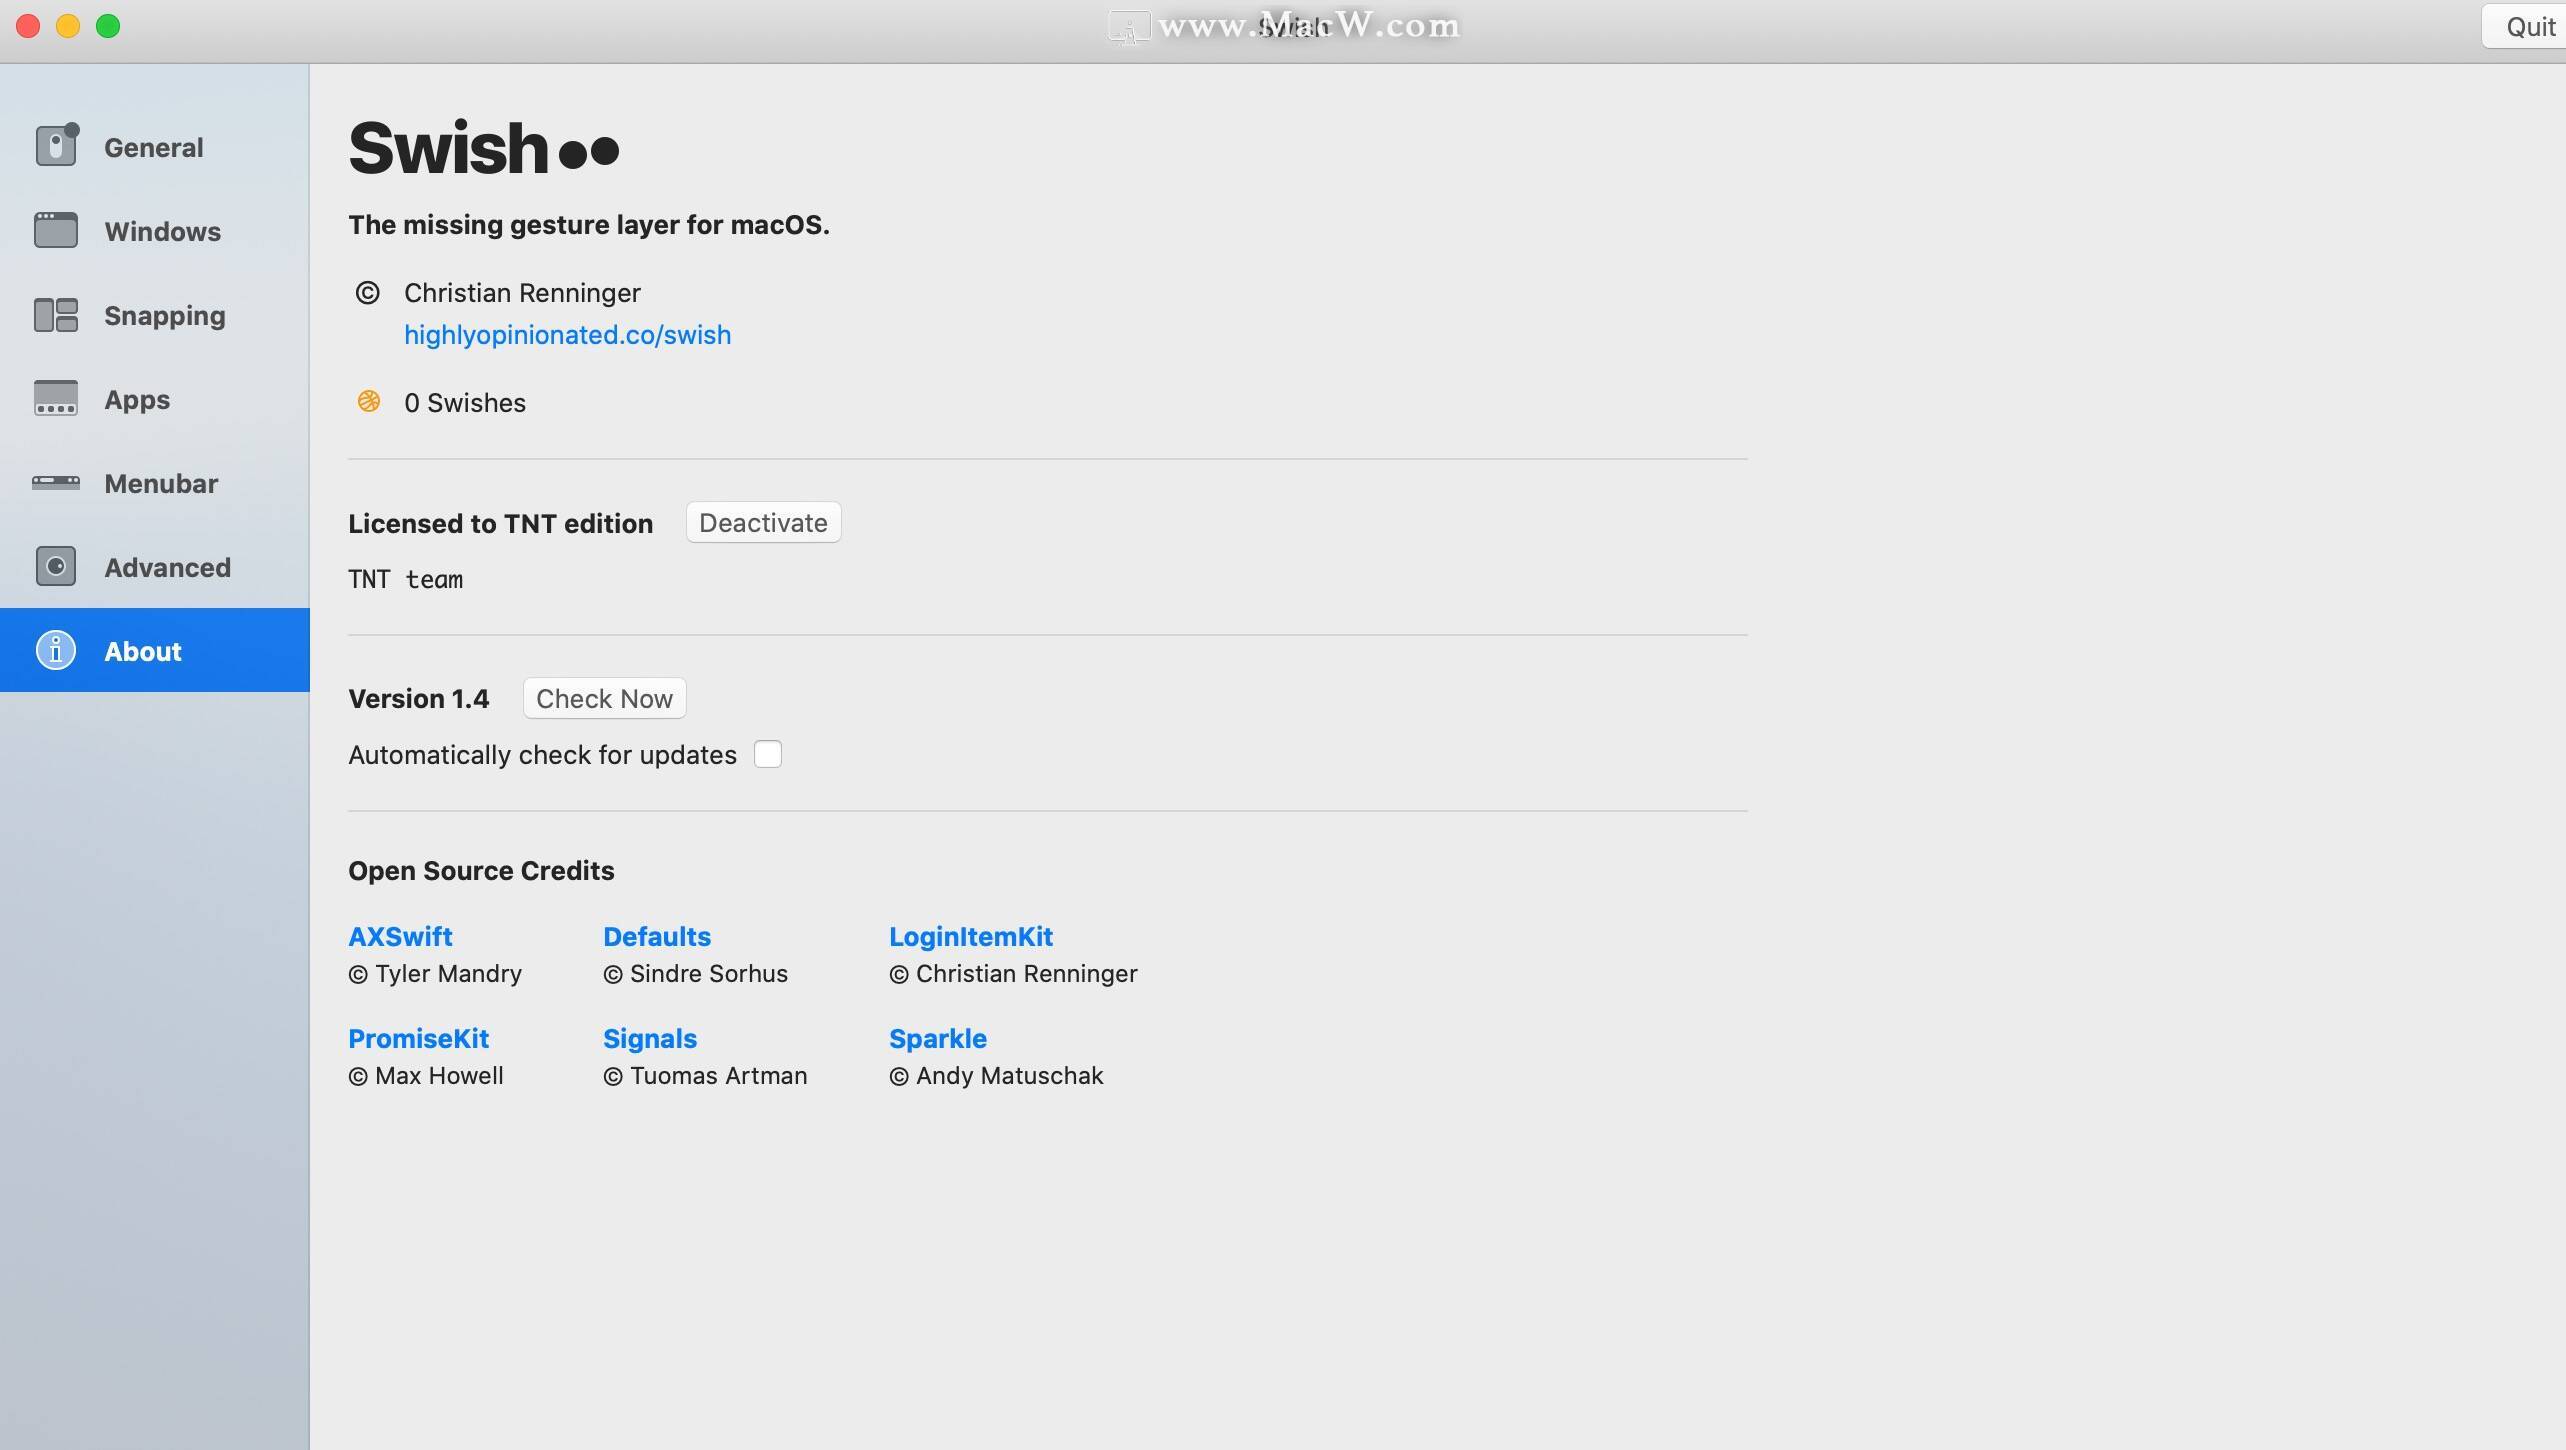Image resolution: width=2566 pixels, height=1450 pixels.
Task: Click '© Andy Matuschak' credit text
Action: point(996,1076)
